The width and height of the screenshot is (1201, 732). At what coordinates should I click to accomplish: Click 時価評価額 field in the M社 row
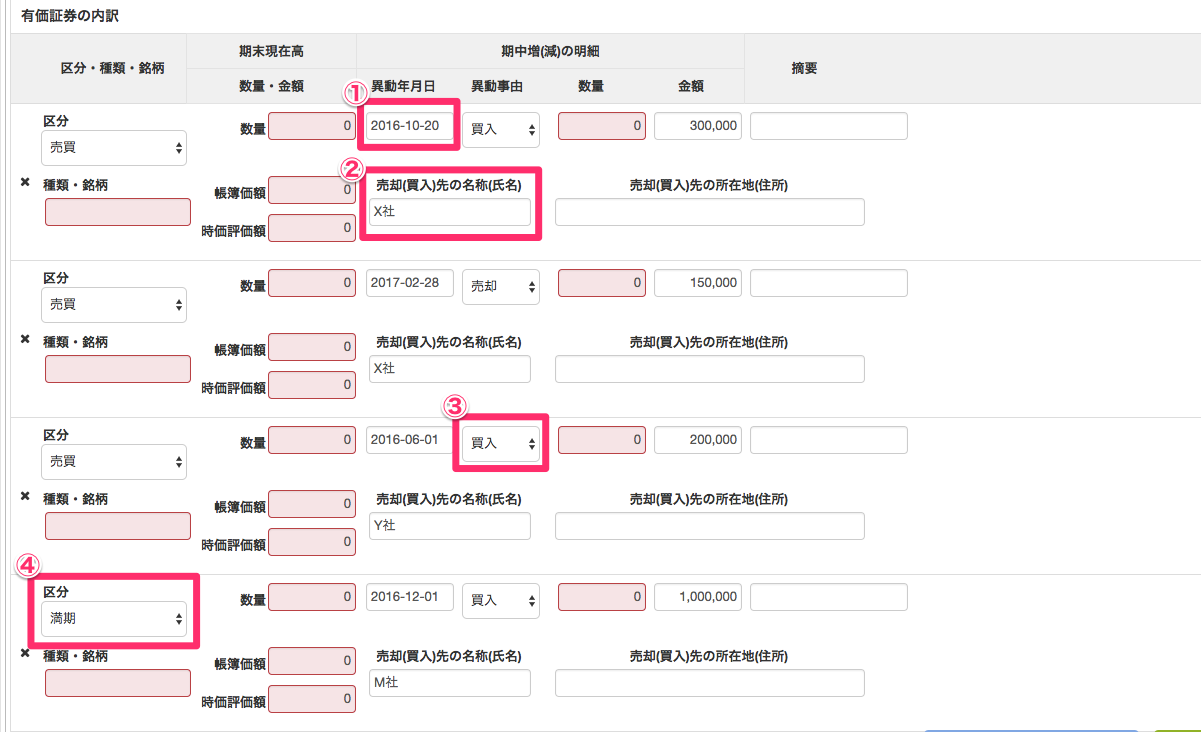point(312,699)
